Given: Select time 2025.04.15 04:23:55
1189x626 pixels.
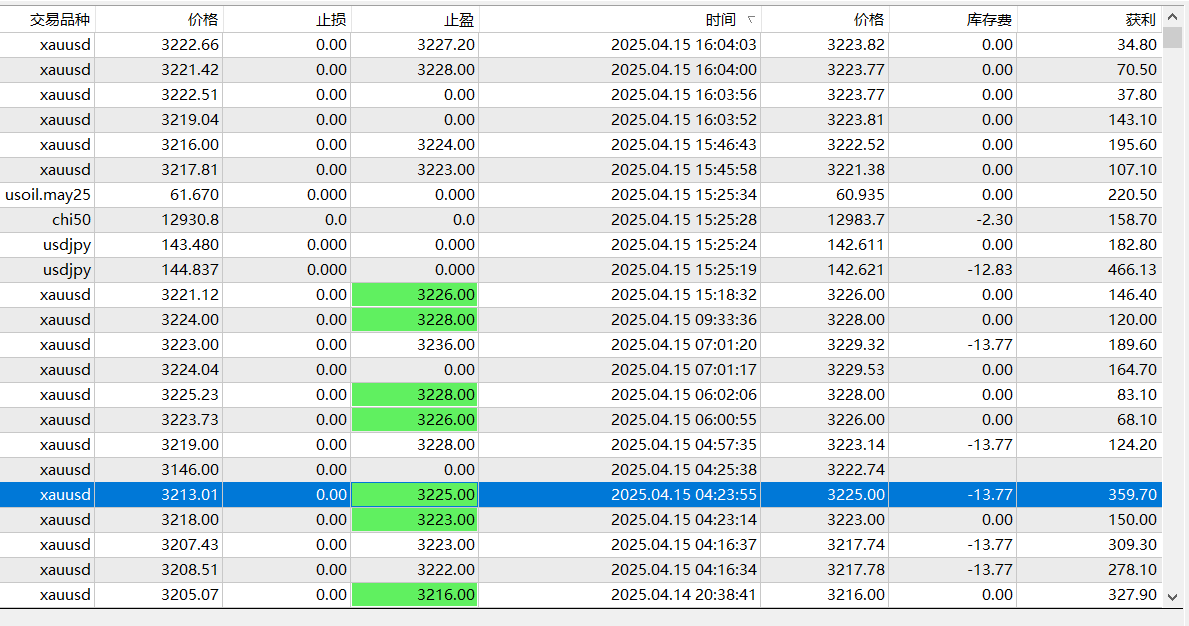Looking at the screenshot, I should pos(683,495).
